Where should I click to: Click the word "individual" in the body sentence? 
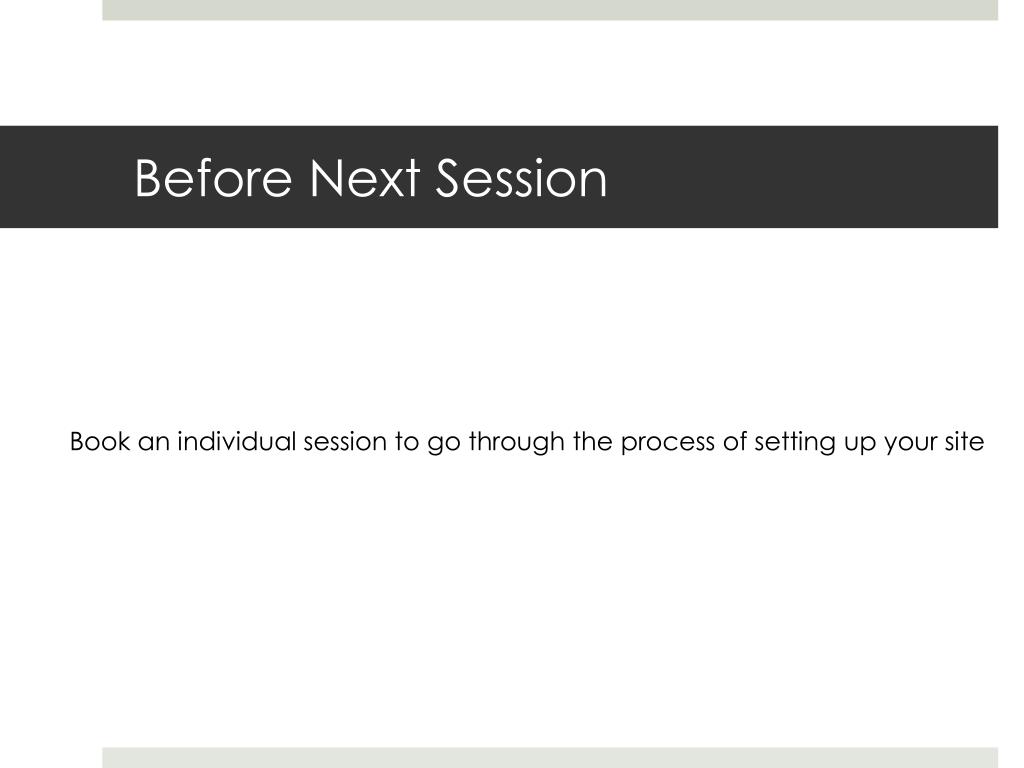click(x=237, y=441)
